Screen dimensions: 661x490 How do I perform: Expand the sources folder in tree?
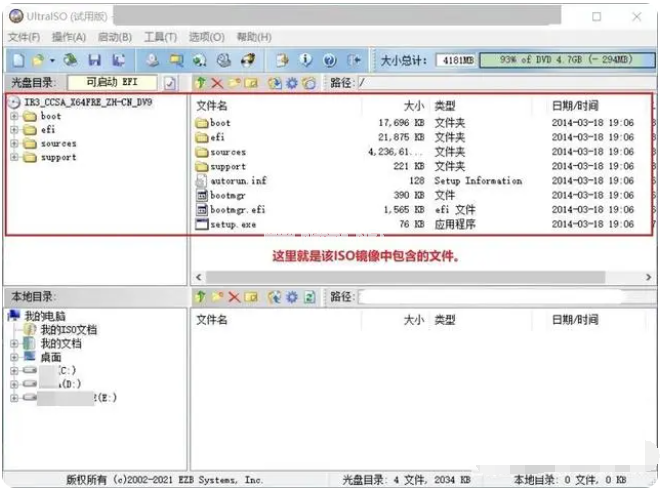(x=14, y=143)
